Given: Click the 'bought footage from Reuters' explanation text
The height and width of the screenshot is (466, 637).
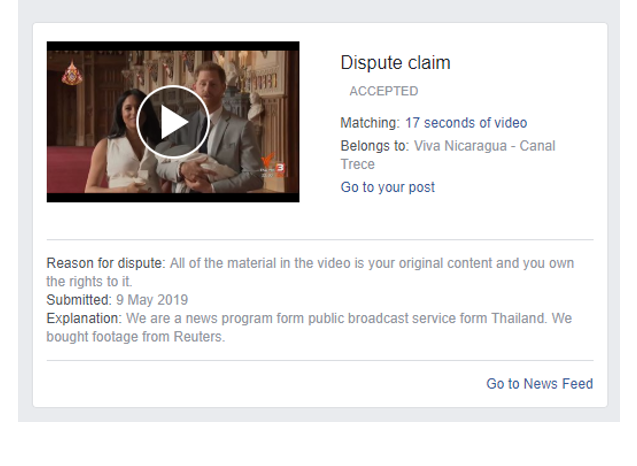Looking at the screenshot, I should [x=136, y=337].
